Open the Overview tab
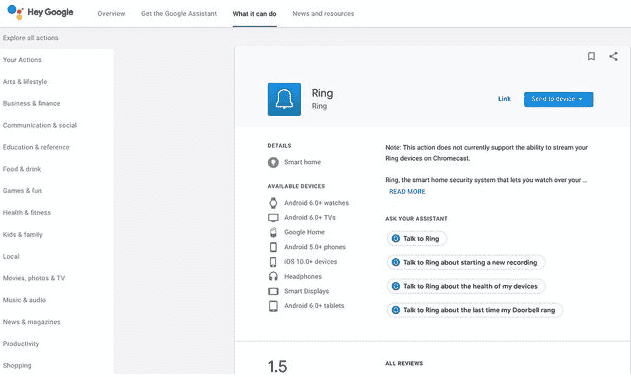Screen dimensions: 631x377 (x=111, y=14)
